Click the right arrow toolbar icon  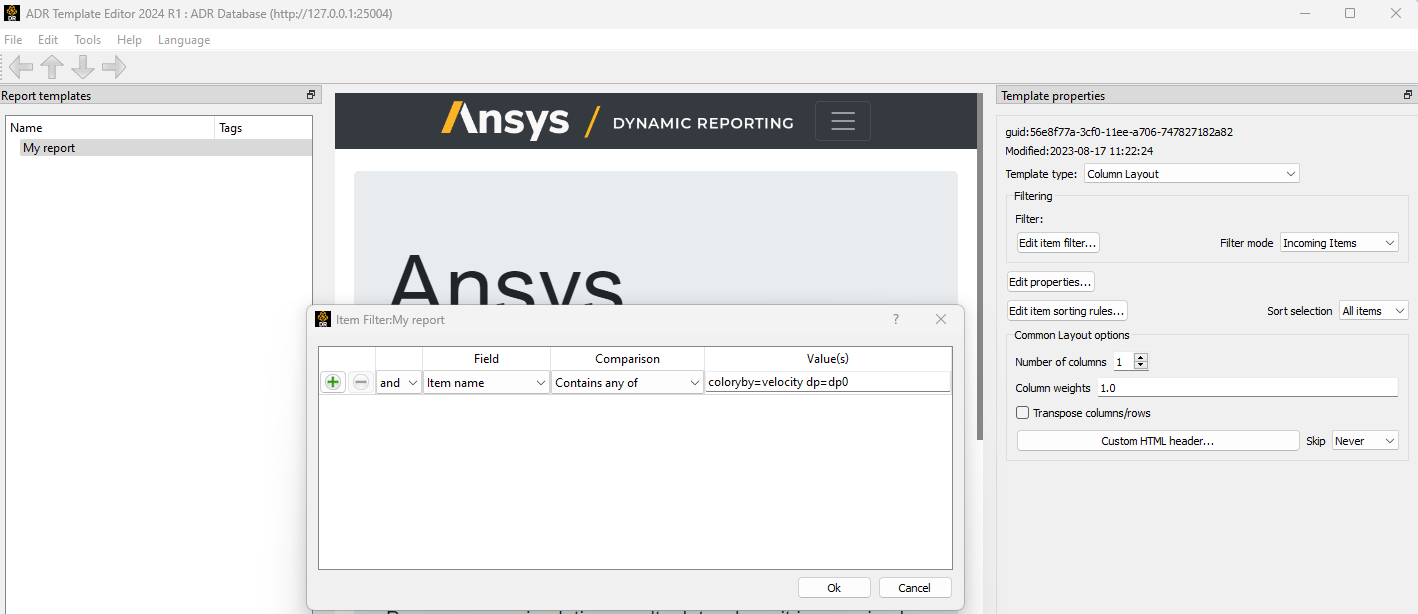[114, 67]
